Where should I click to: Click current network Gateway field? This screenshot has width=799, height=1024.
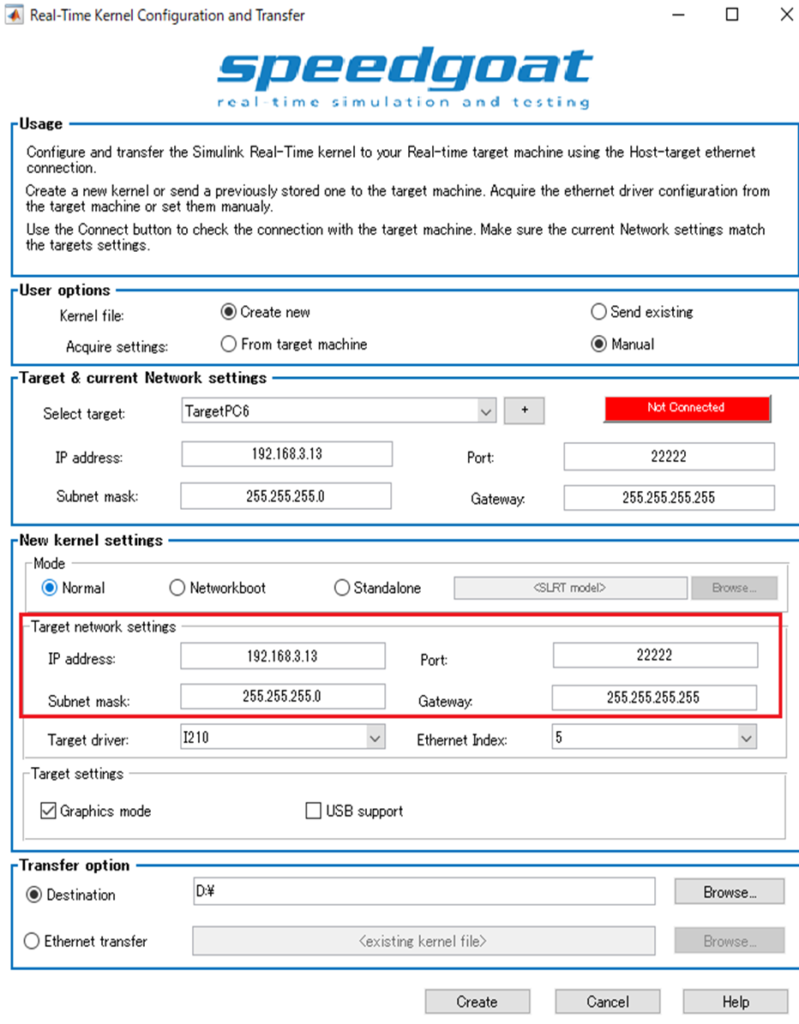click(669, 498)
